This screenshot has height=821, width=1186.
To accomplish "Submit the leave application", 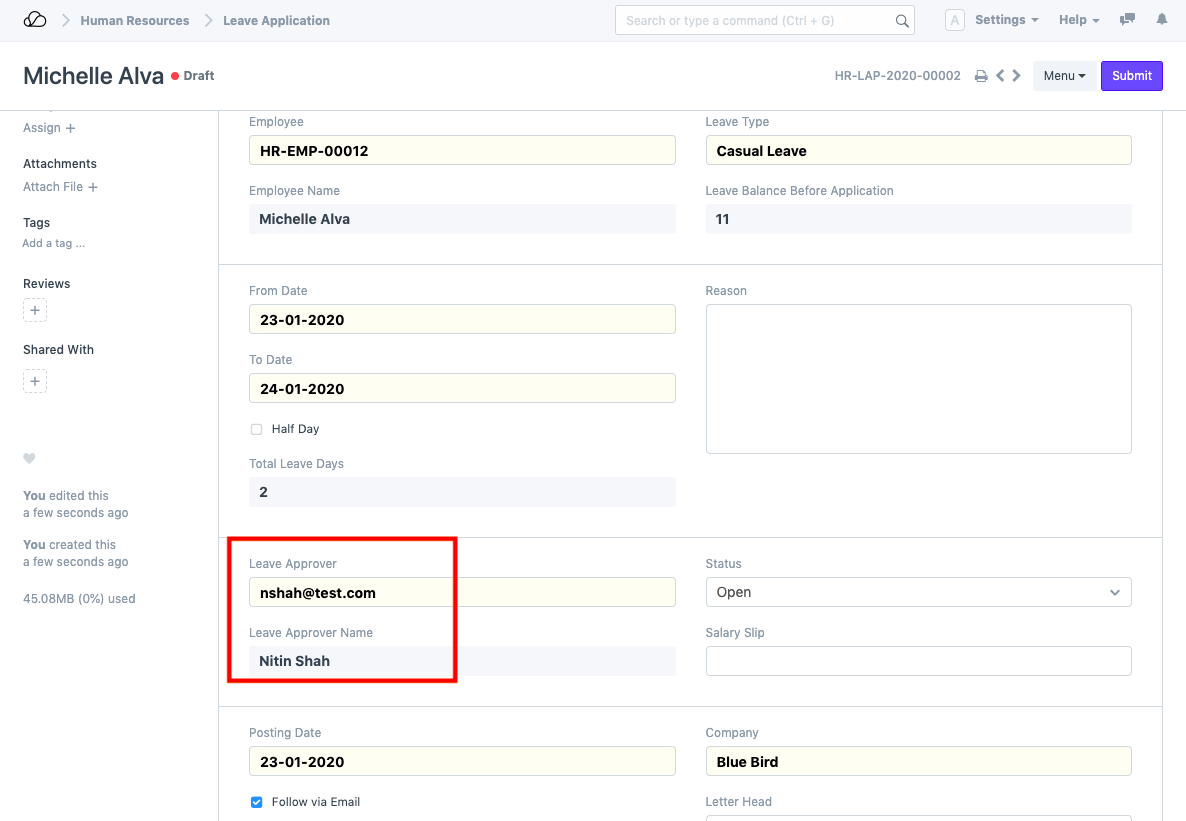I will point(1131,76).
